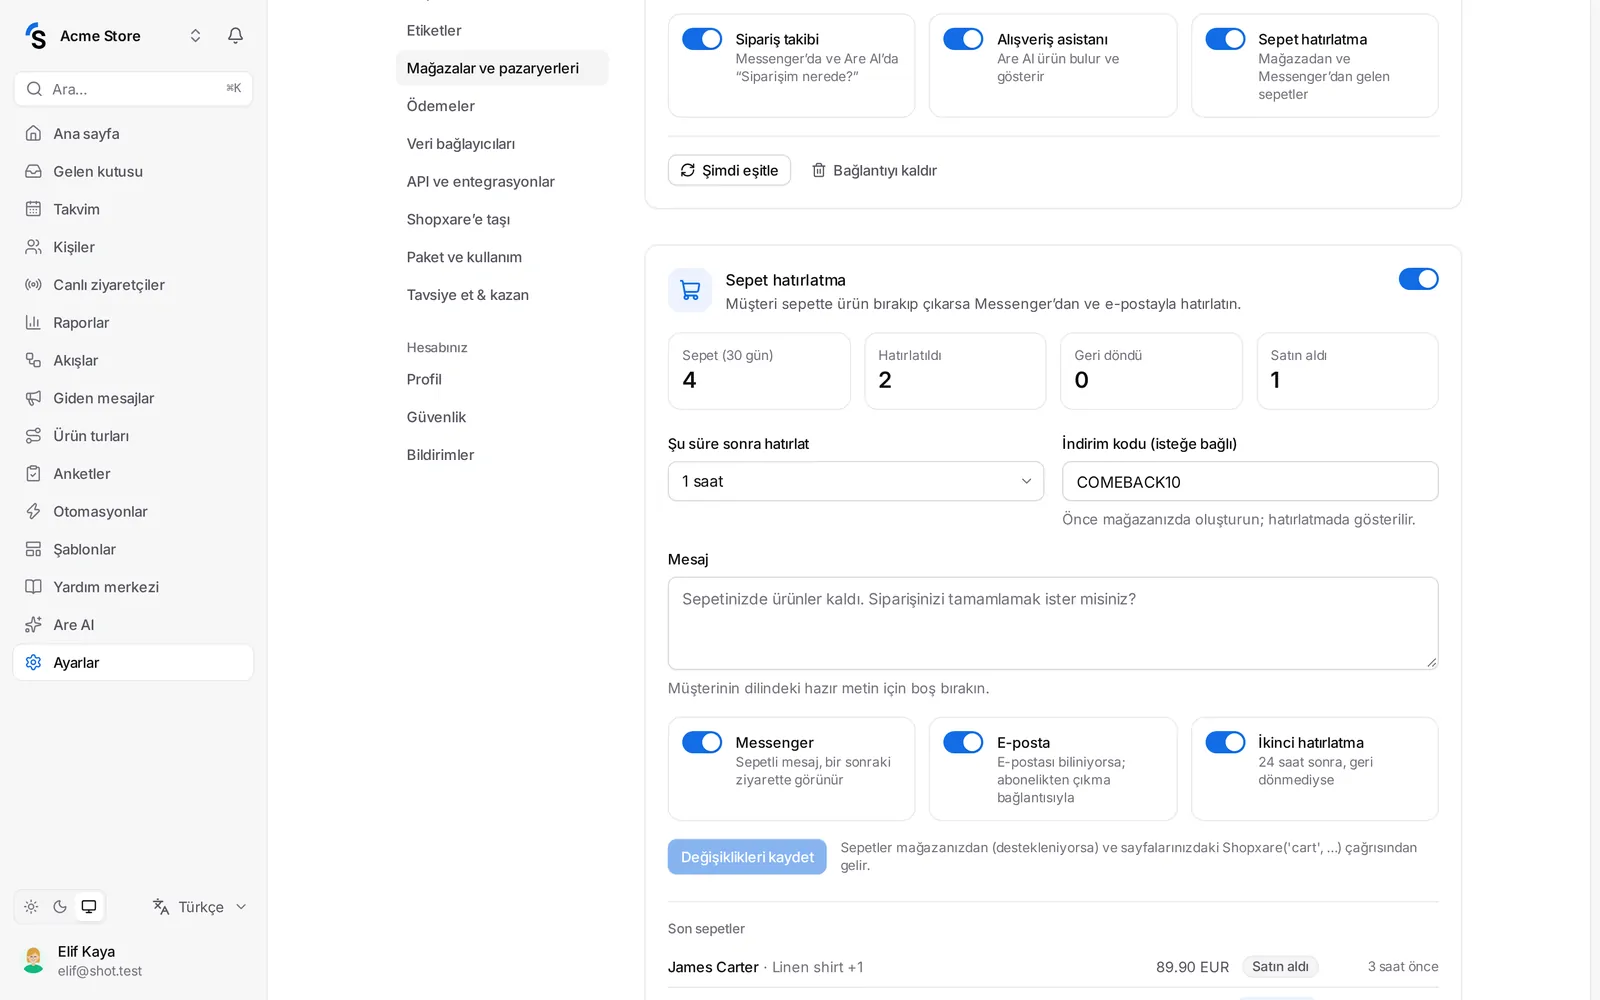The image size is (1600, 1000).
Task: Disable the main Sepet hatırlatma section toggle
Action: pyautogui.click(x=1418, y=279)
